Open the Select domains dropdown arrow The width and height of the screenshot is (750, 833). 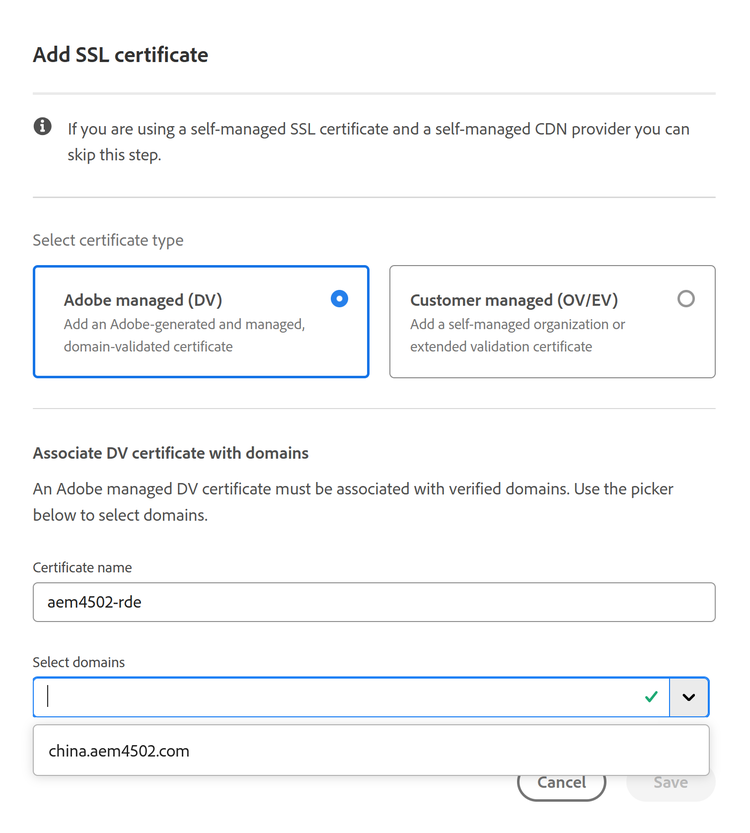click(689, 697)
